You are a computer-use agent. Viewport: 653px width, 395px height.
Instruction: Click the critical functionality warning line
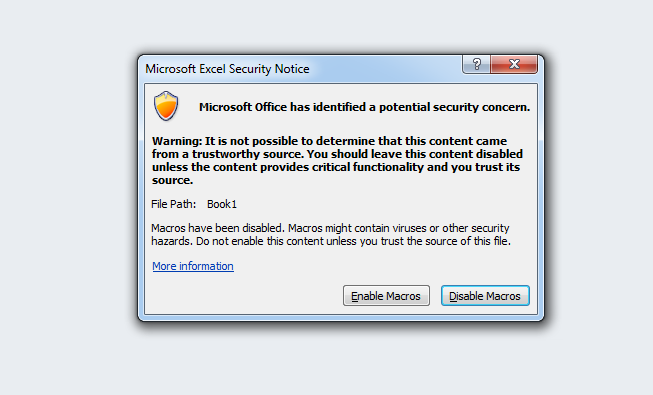336,167
